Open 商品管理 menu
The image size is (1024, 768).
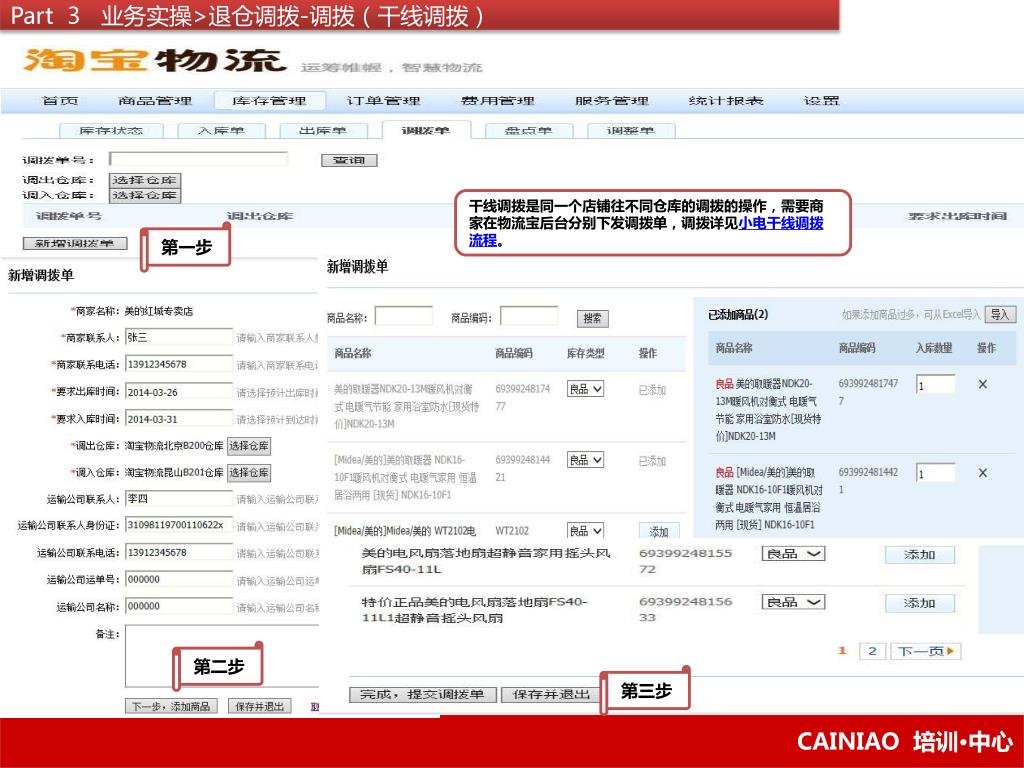tap(155, 101)
